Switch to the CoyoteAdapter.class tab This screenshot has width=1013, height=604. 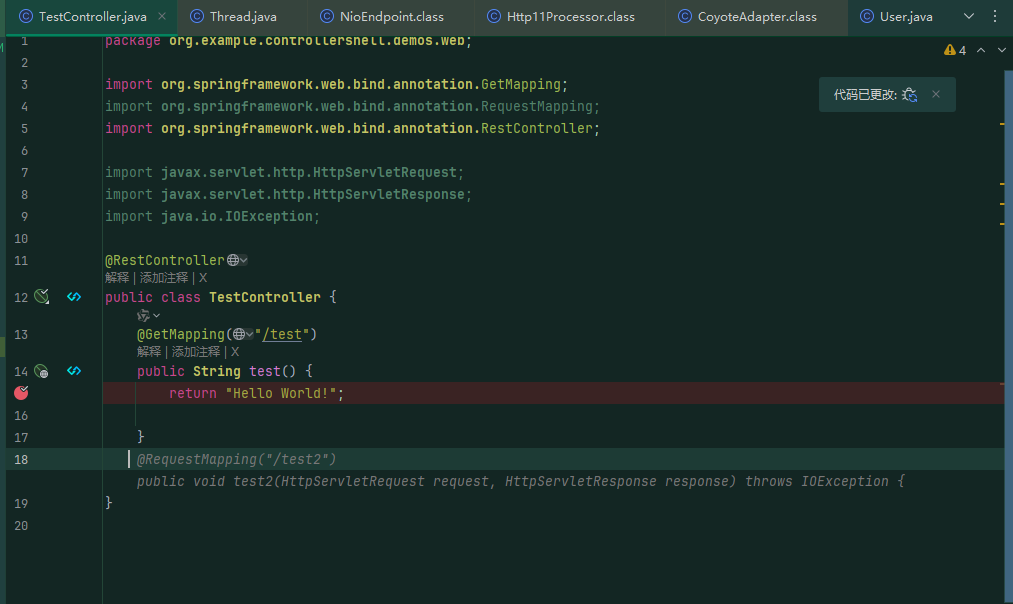click(747, 17)
